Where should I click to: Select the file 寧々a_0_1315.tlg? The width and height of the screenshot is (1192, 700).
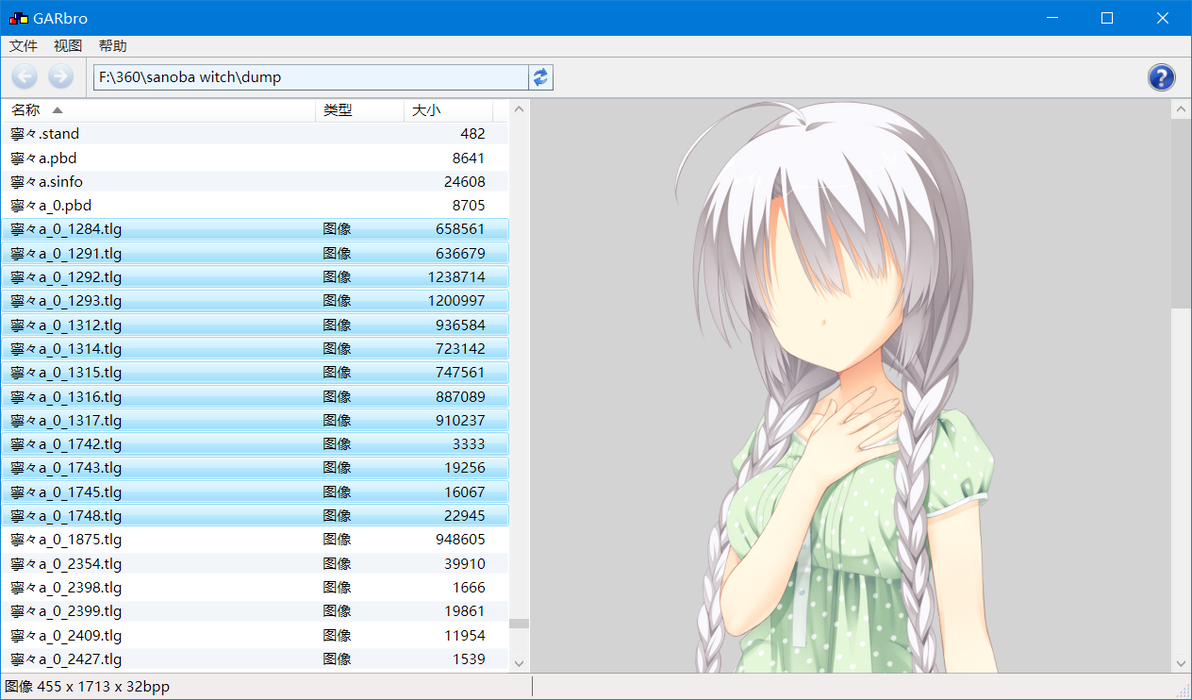255,372
